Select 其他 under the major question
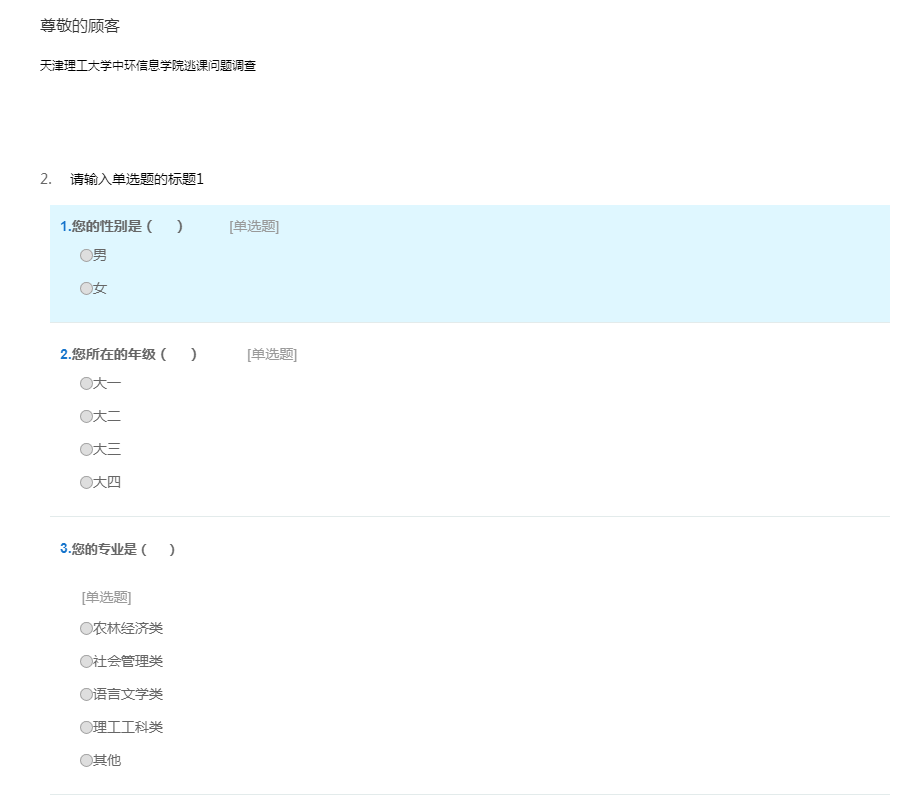The image size is (900, 800). pos(86,761)
